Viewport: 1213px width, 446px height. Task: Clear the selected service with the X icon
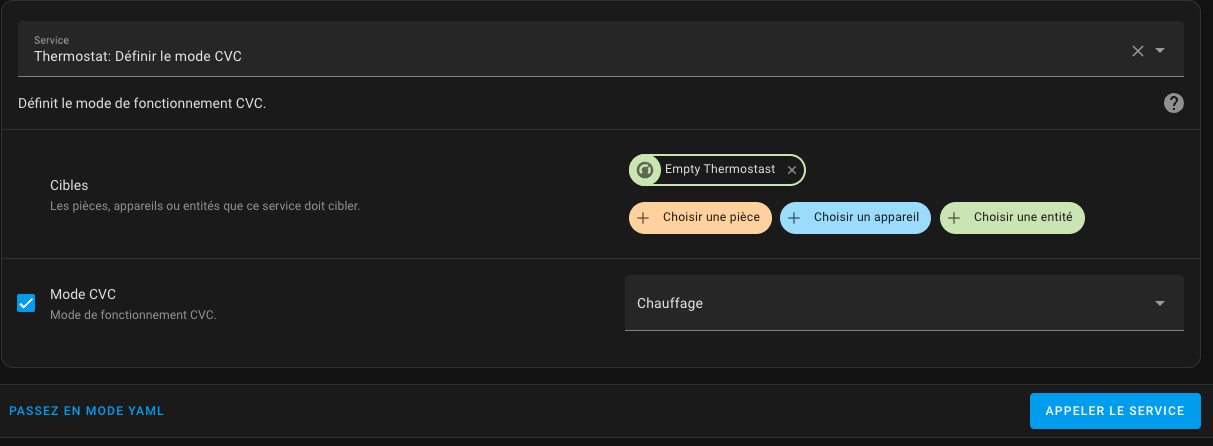1137,51
